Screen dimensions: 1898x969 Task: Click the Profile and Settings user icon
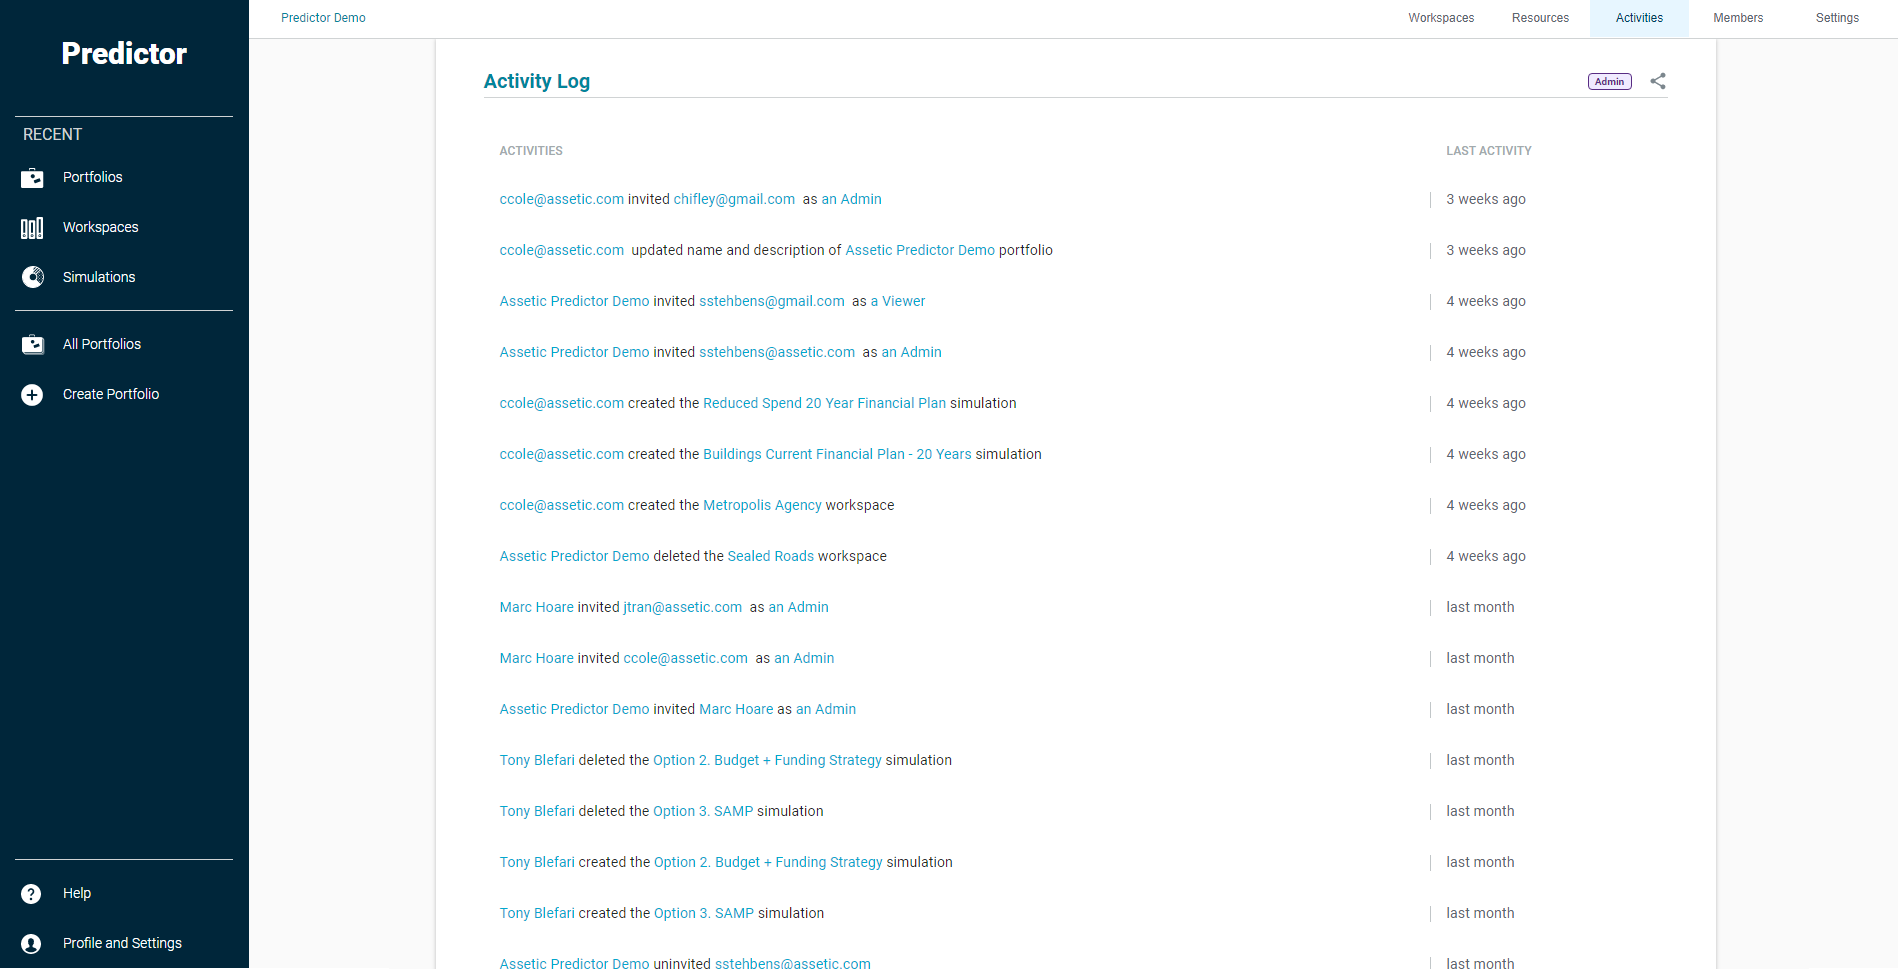31,944
